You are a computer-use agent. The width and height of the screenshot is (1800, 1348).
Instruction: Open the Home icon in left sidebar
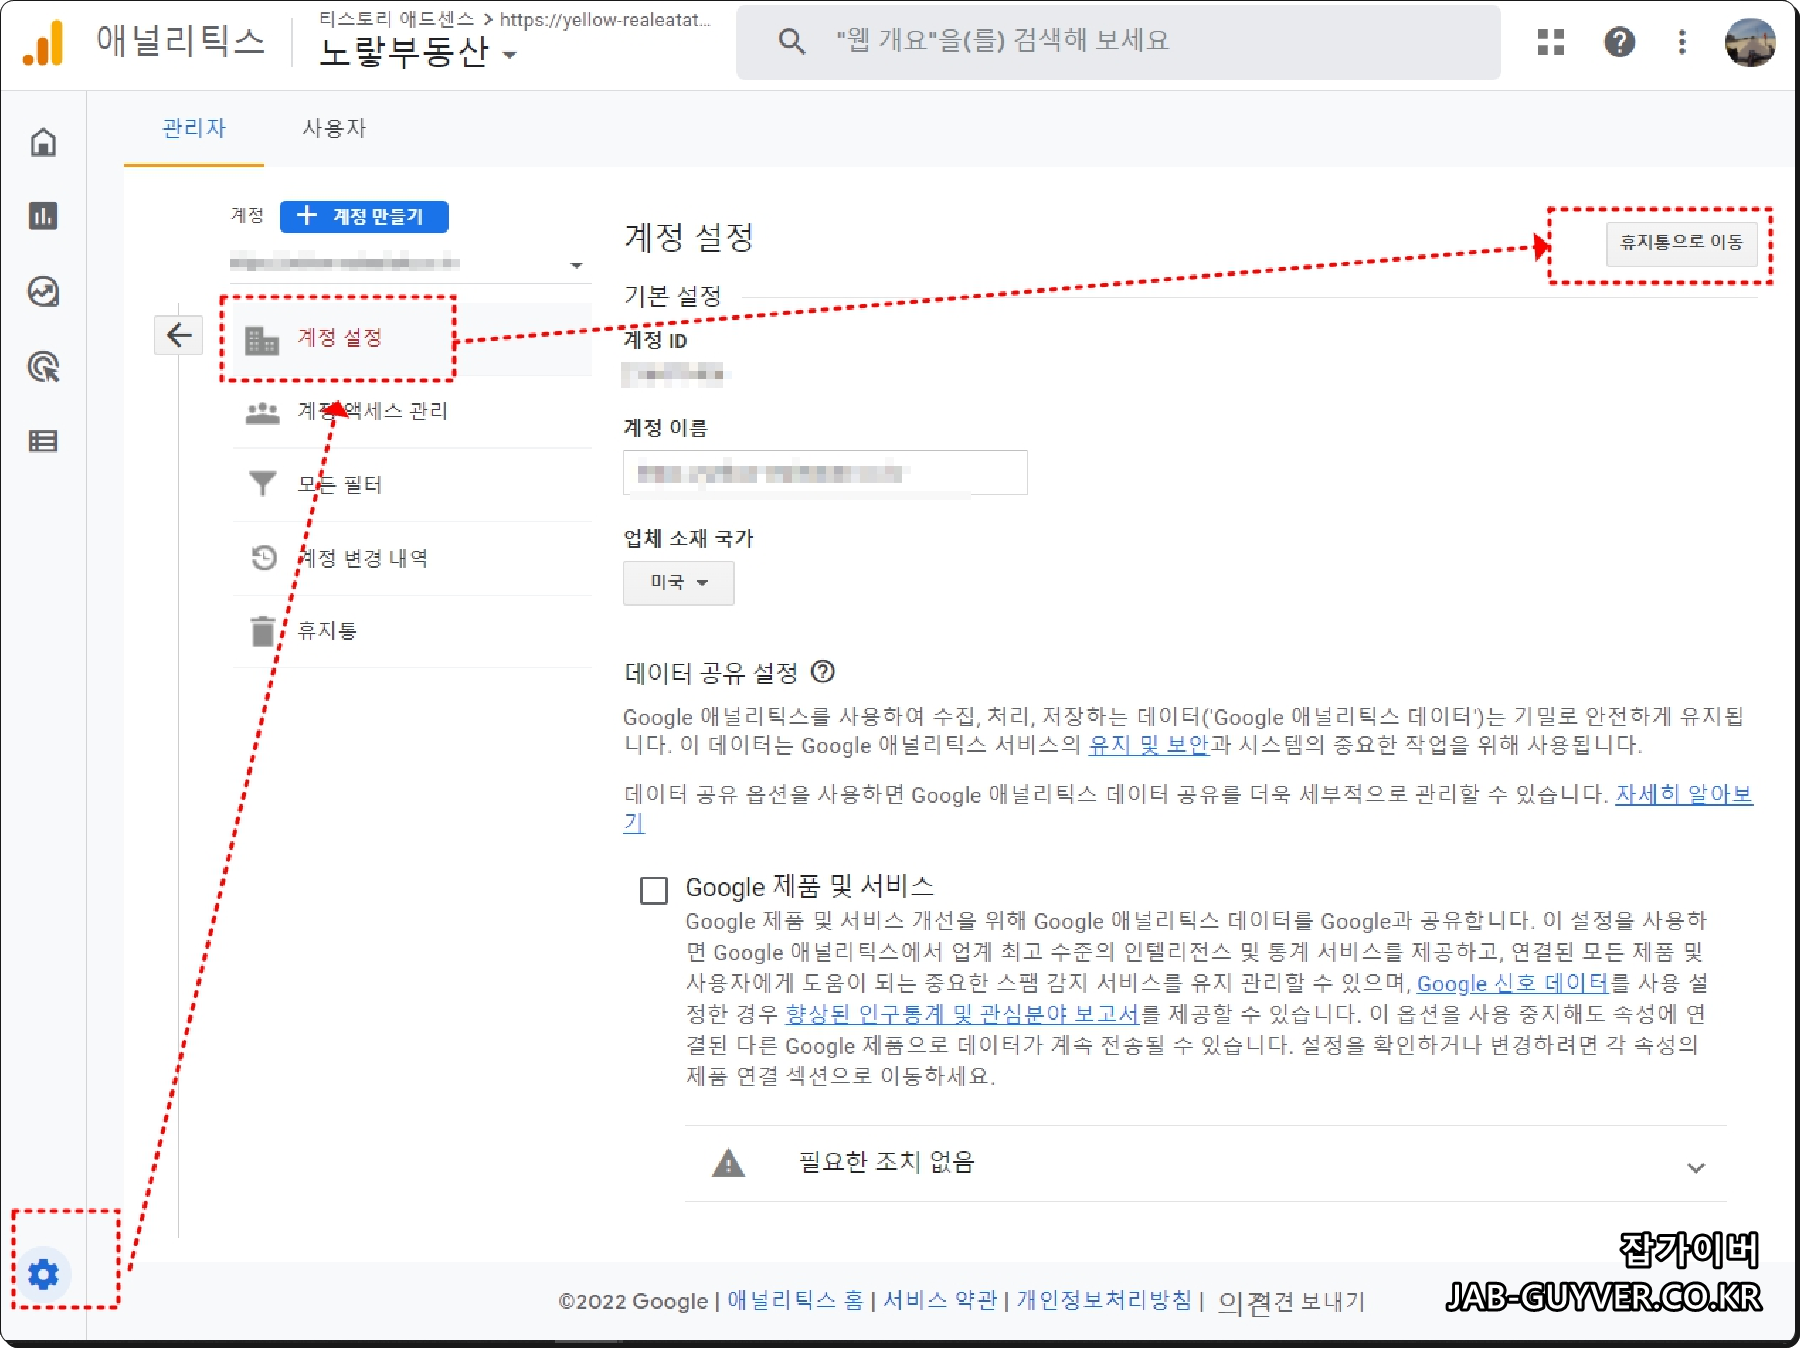pyautogui.click(x=43, y=142)
